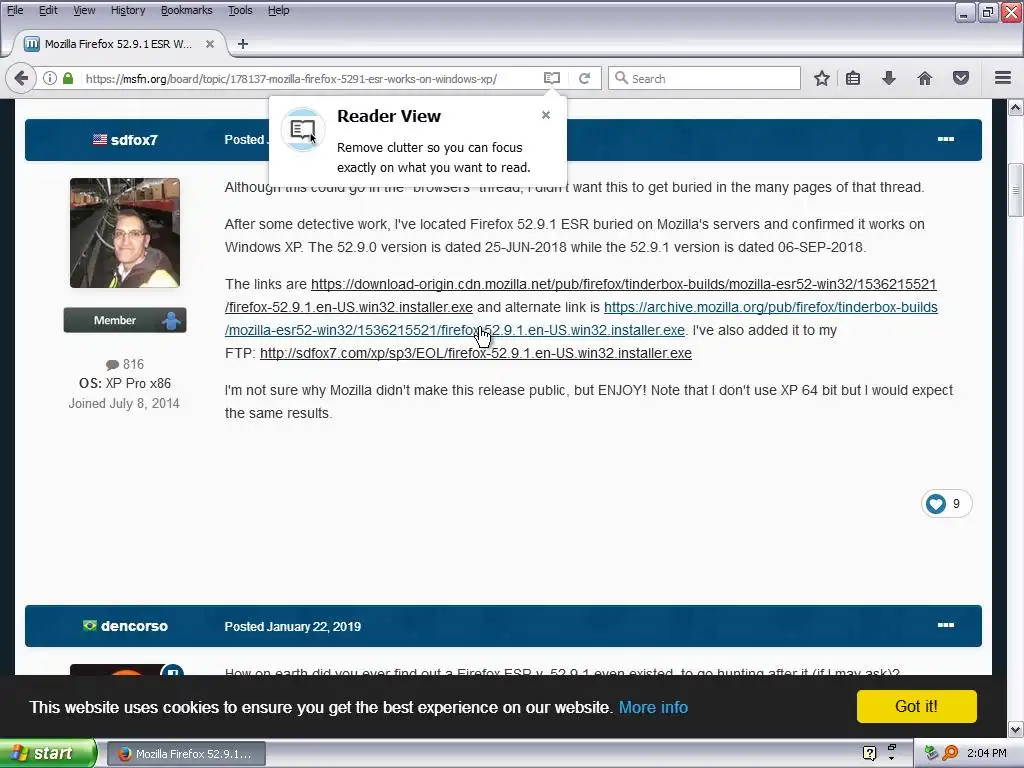Dismiss the Reader View tooltip popup
1024x768 pixels.
click(x=546, y=115)
